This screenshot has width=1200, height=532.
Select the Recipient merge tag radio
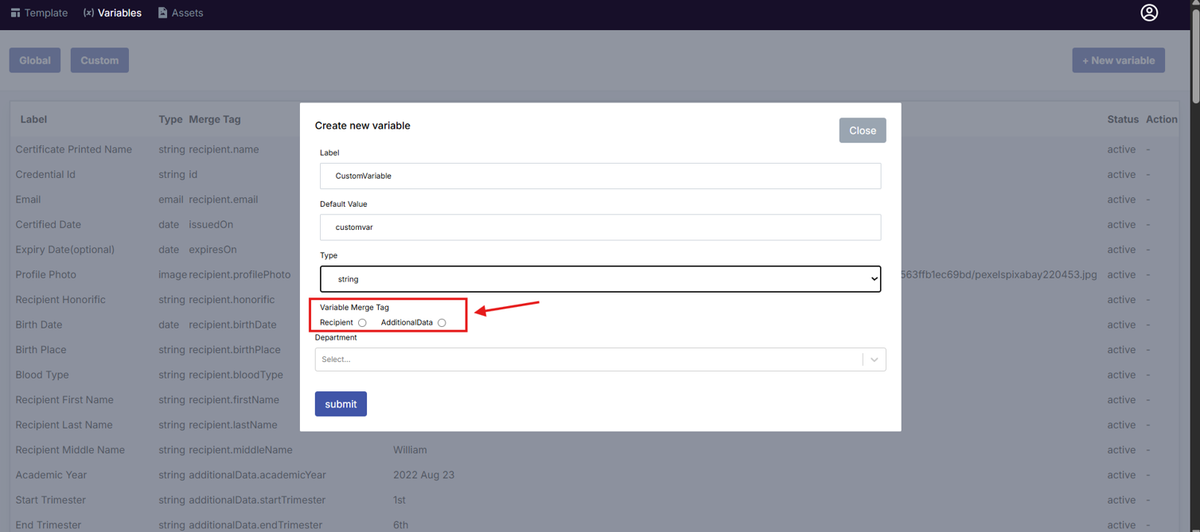coord(362,323)
